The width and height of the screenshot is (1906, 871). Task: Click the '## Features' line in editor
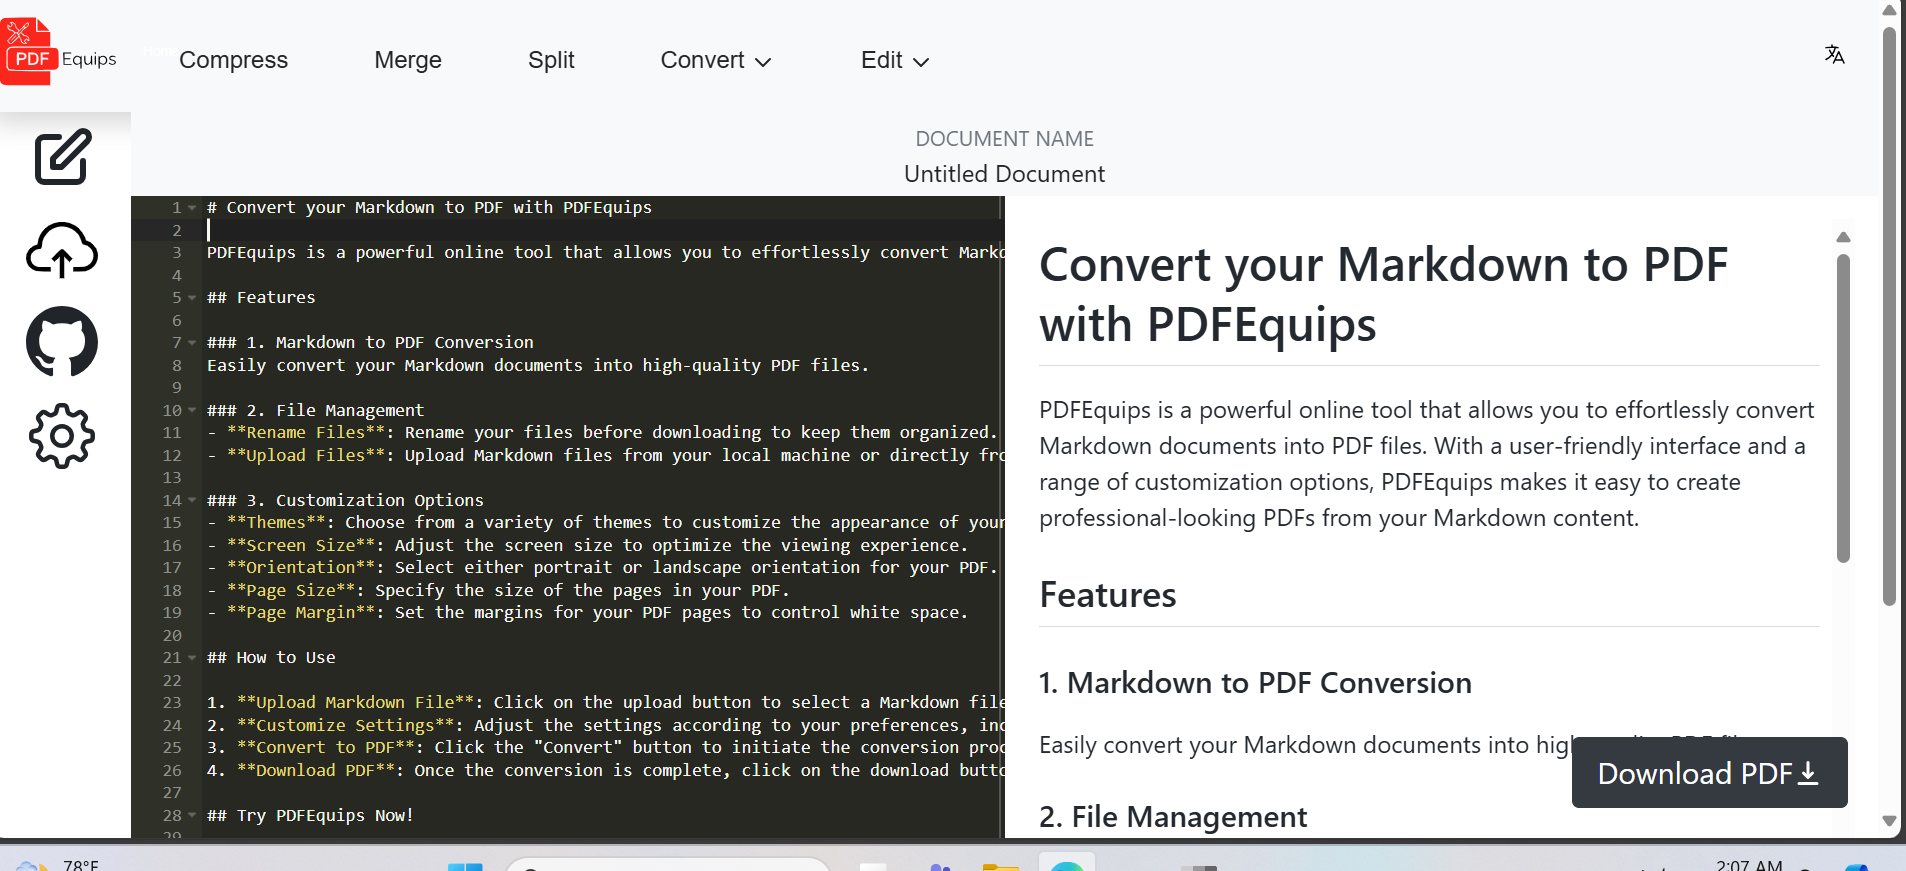(x=261, y=298)
